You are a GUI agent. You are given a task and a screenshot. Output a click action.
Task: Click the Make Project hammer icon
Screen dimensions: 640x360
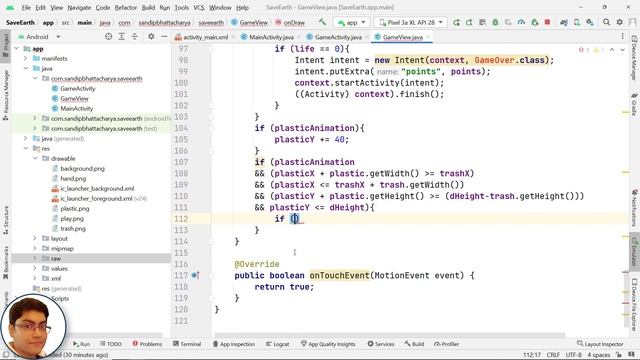pos(322,22)
